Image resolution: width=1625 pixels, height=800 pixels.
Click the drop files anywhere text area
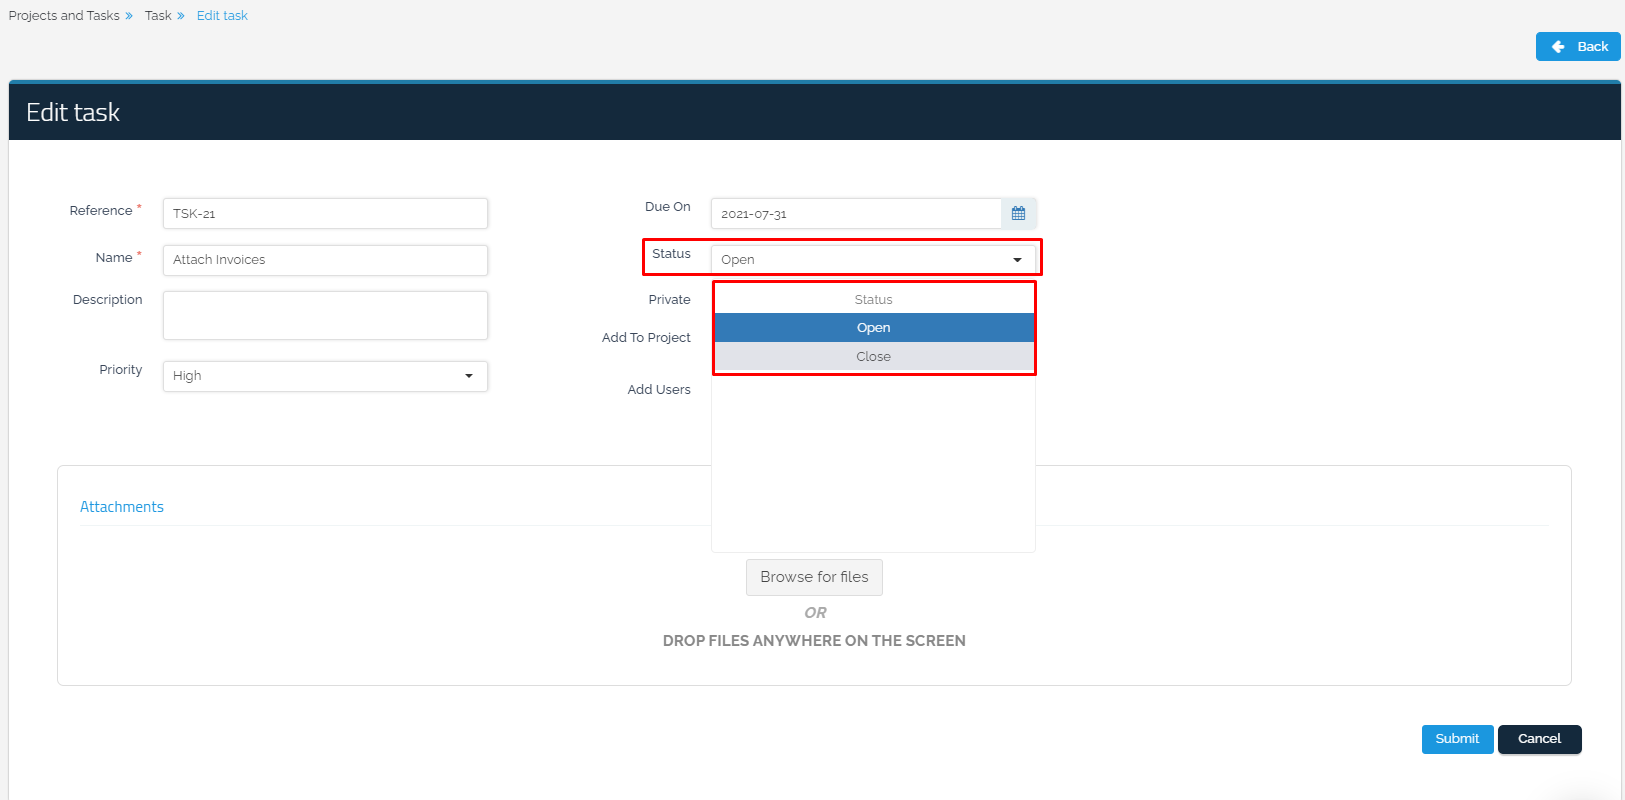tap(814, 641)
